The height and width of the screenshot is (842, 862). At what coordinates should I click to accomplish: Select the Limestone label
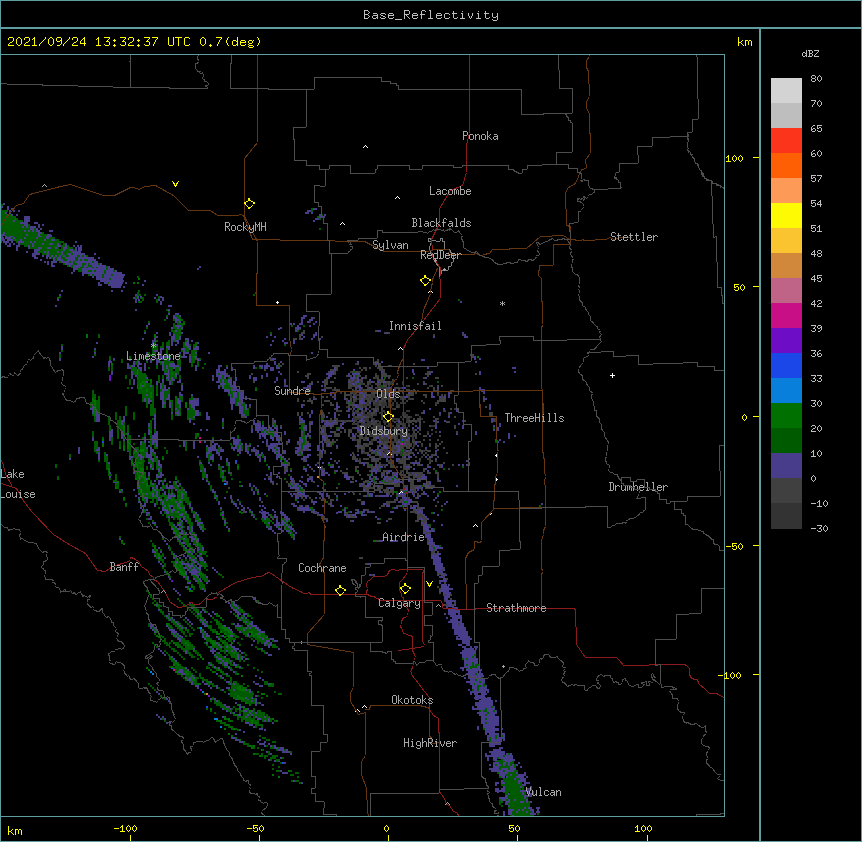(x=153, y=356)
